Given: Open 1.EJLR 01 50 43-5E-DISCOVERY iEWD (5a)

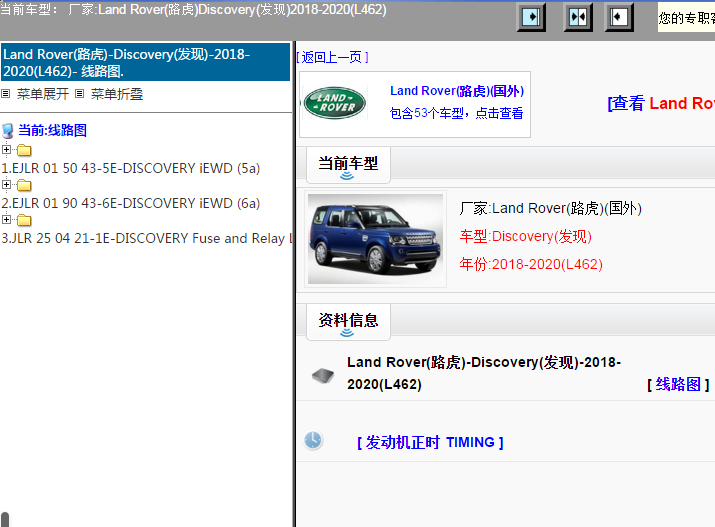Looking at the screenshot, I should tap(131, 168).
